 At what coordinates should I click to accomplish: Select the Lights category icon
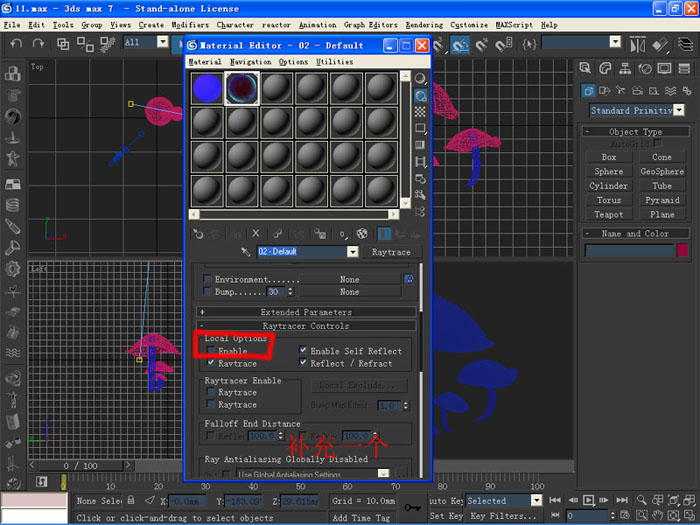621,91
